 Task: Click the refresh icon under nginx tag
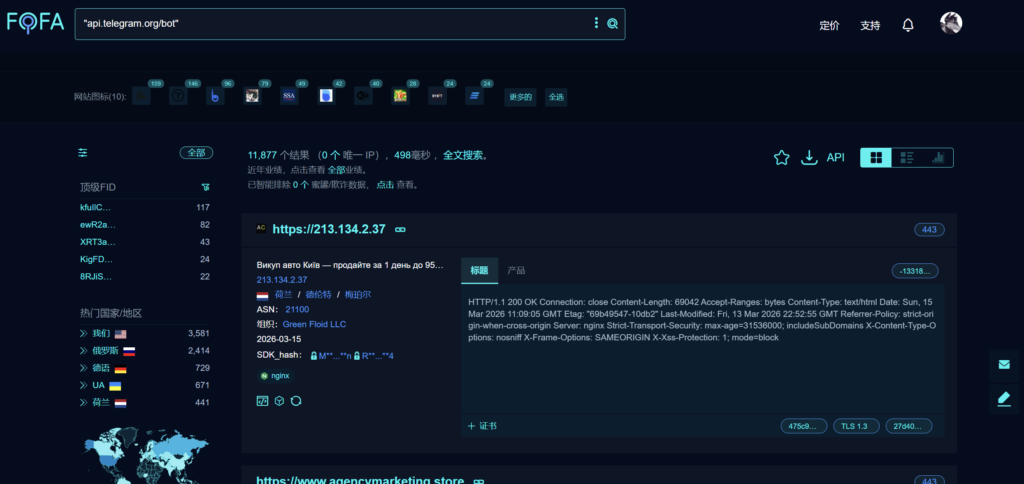296,401
